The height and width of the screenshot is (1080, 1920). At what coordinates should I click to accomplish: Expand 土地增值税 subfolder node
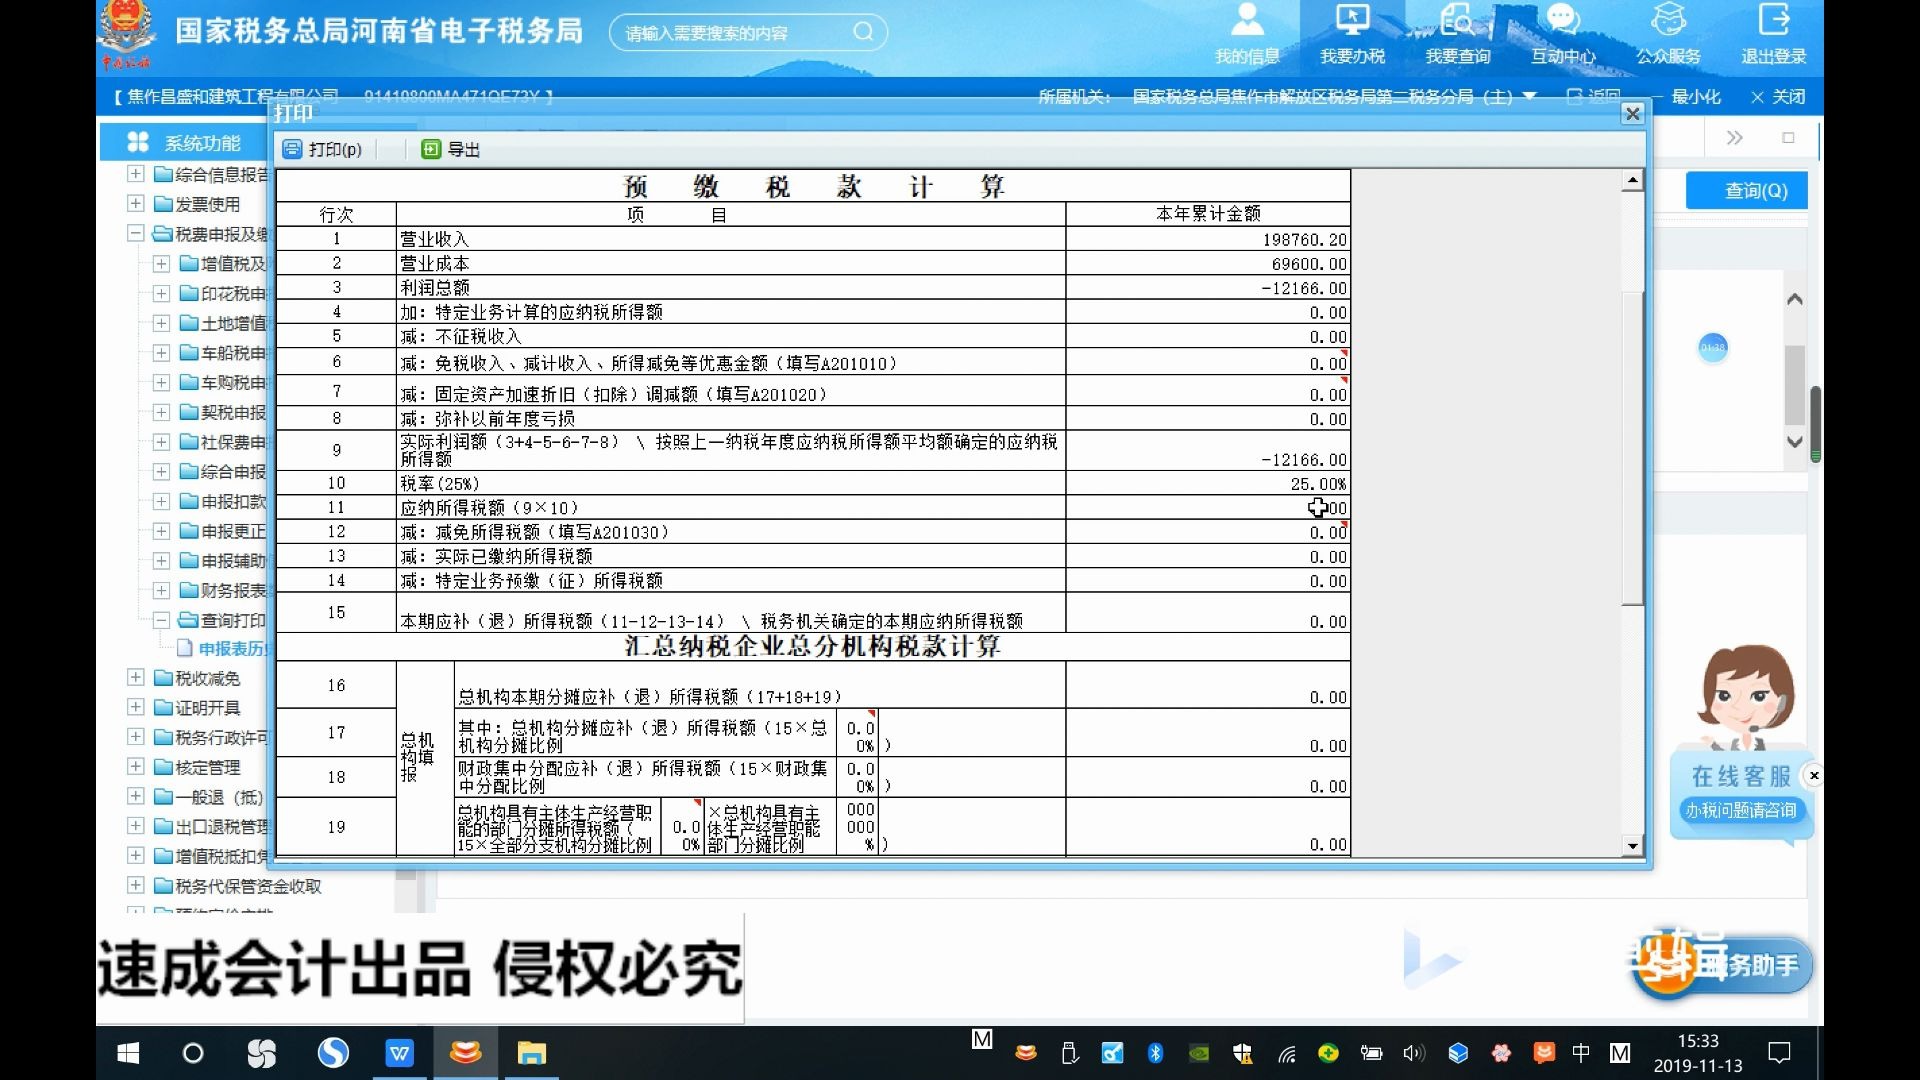161,323
